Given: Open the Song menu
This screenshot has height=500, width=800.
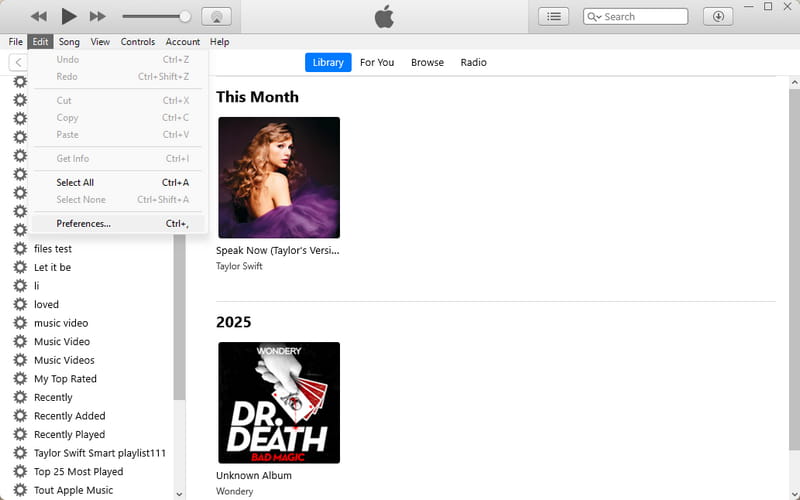Looking at the screenshot, I should (69, 42).
